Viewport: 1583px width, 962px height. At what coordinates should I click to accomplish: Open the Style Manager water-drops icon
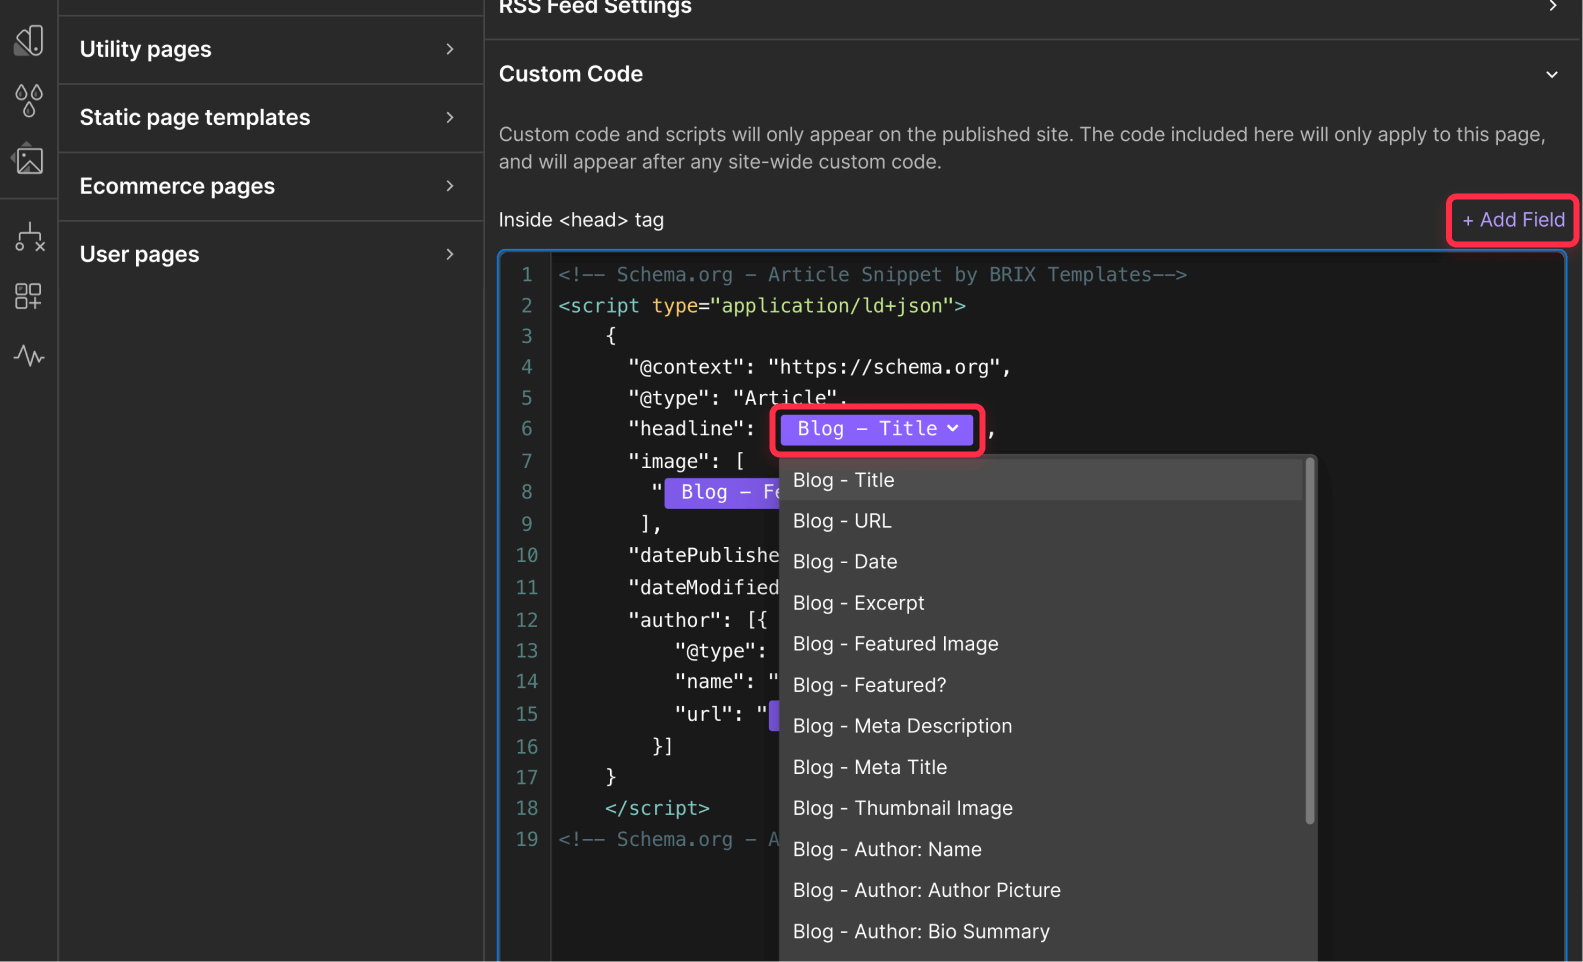29,100
